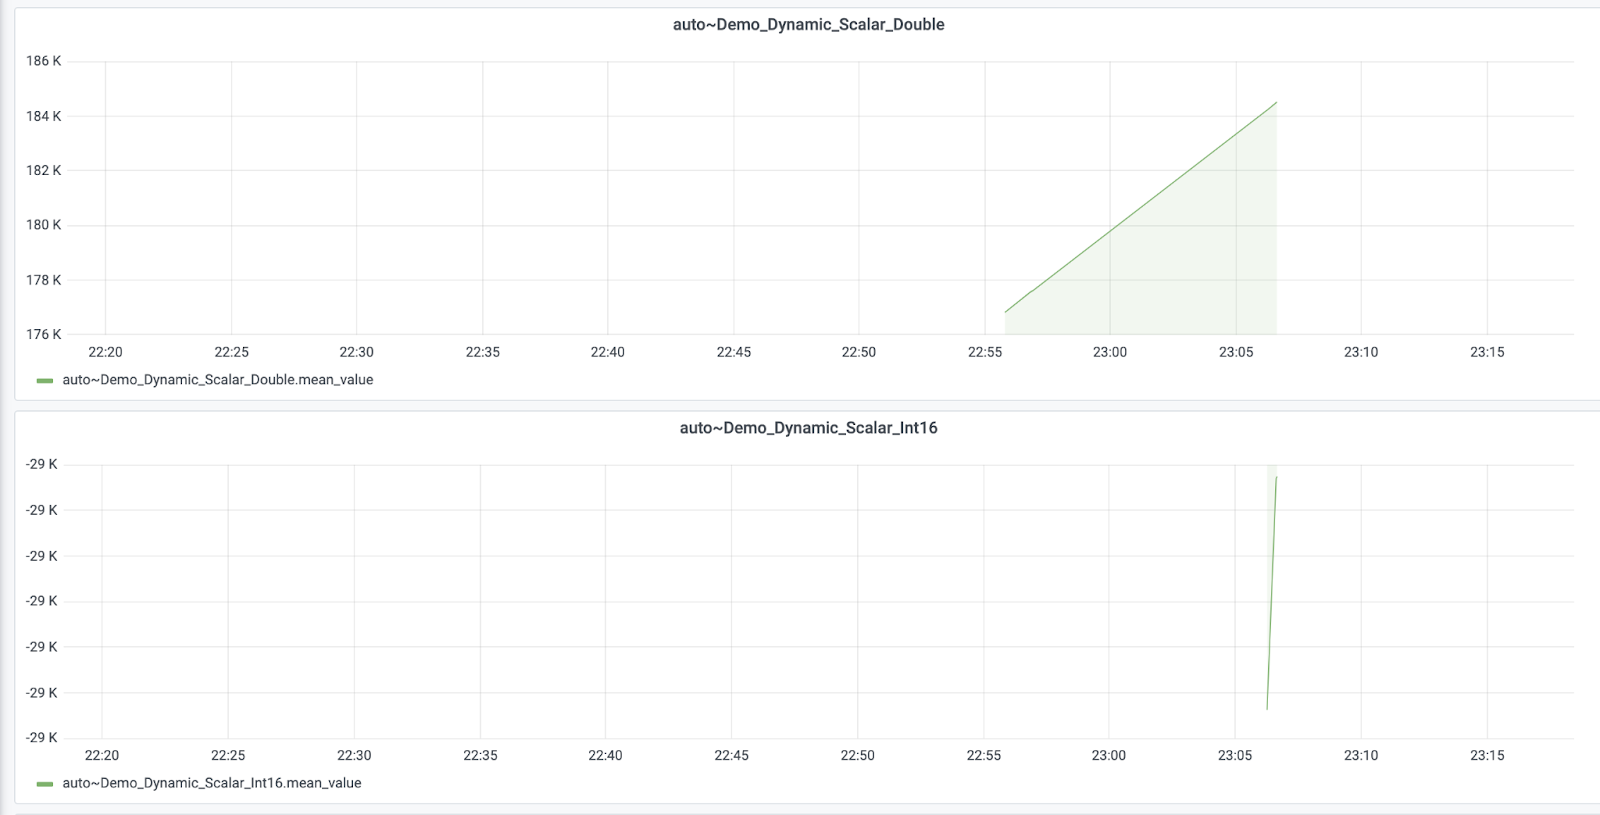Click the 184 K y-axis label
The image size is (1600, 815).
pyautogui.click(x=43, y=116)
